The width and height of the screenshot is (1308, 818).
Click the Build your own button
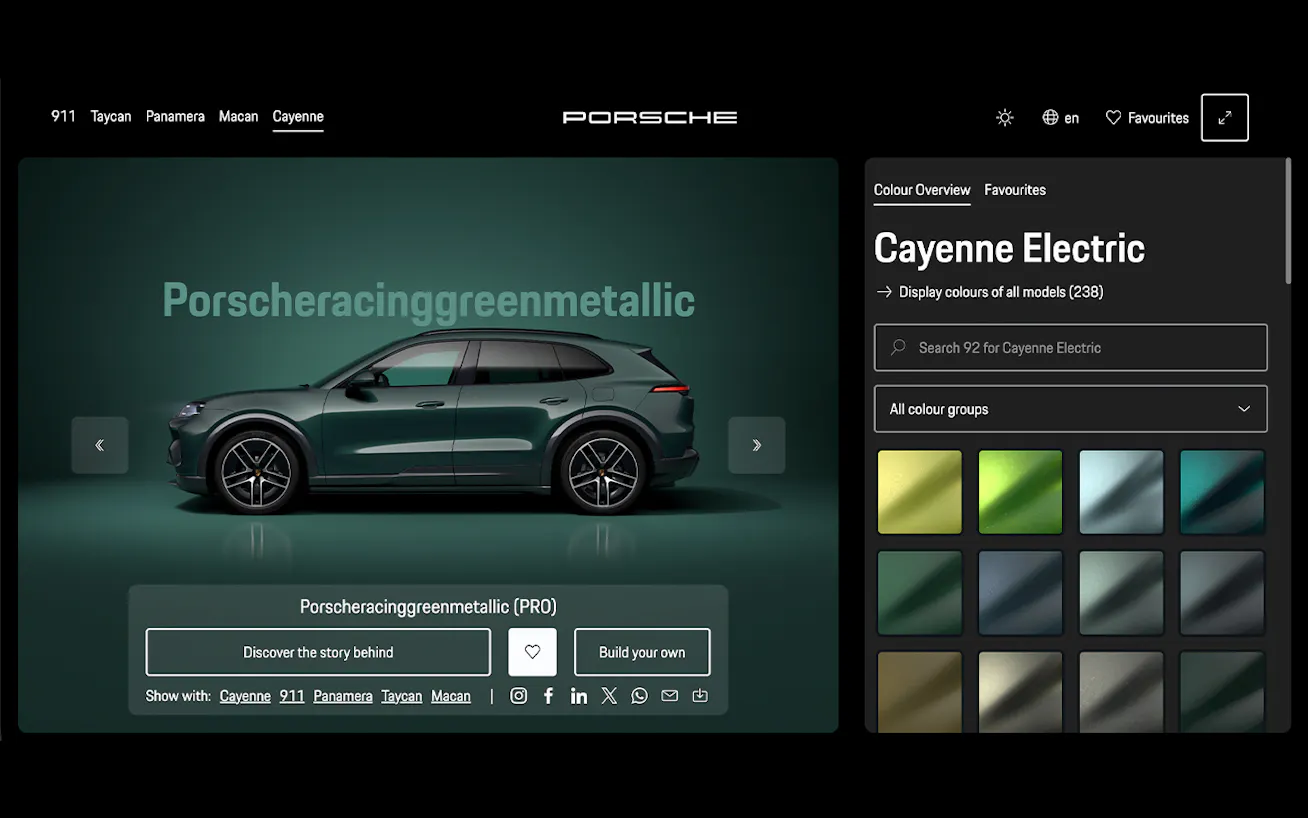pyautogui.click(x=642, y=652)
